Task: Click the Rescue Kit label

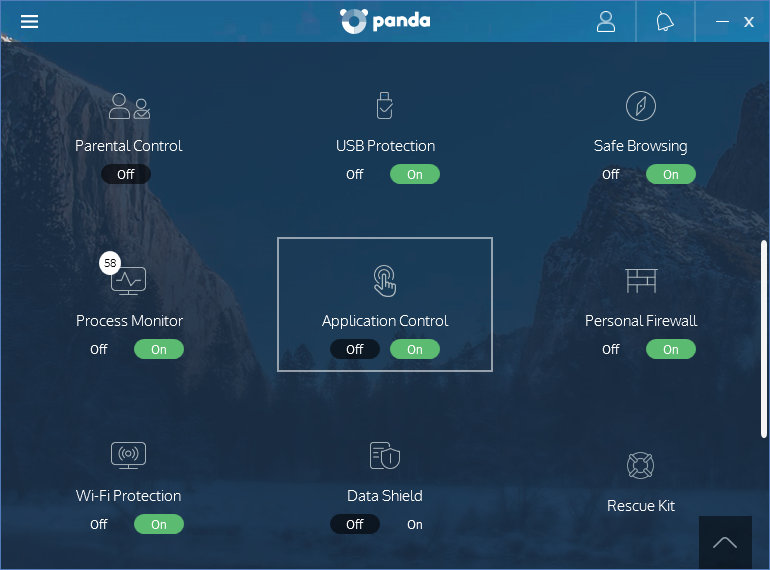Action: click(x=641, y=506)
